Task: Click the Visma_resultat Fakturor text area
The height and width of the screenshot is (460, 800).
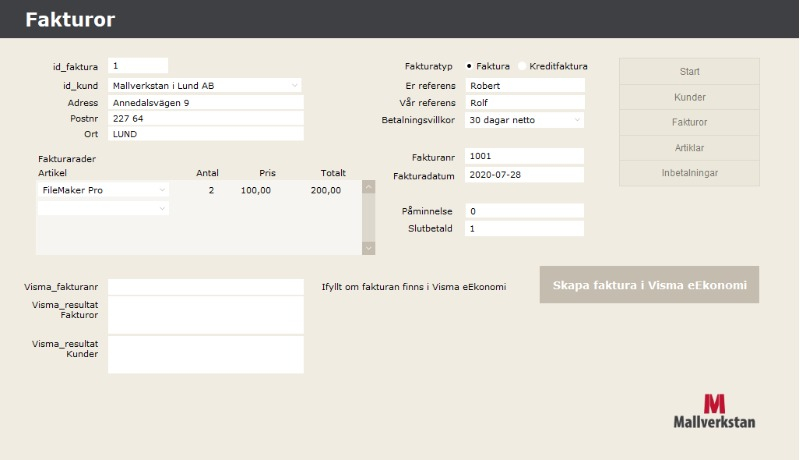Action: pyautogui.click(x=206, y=315)
